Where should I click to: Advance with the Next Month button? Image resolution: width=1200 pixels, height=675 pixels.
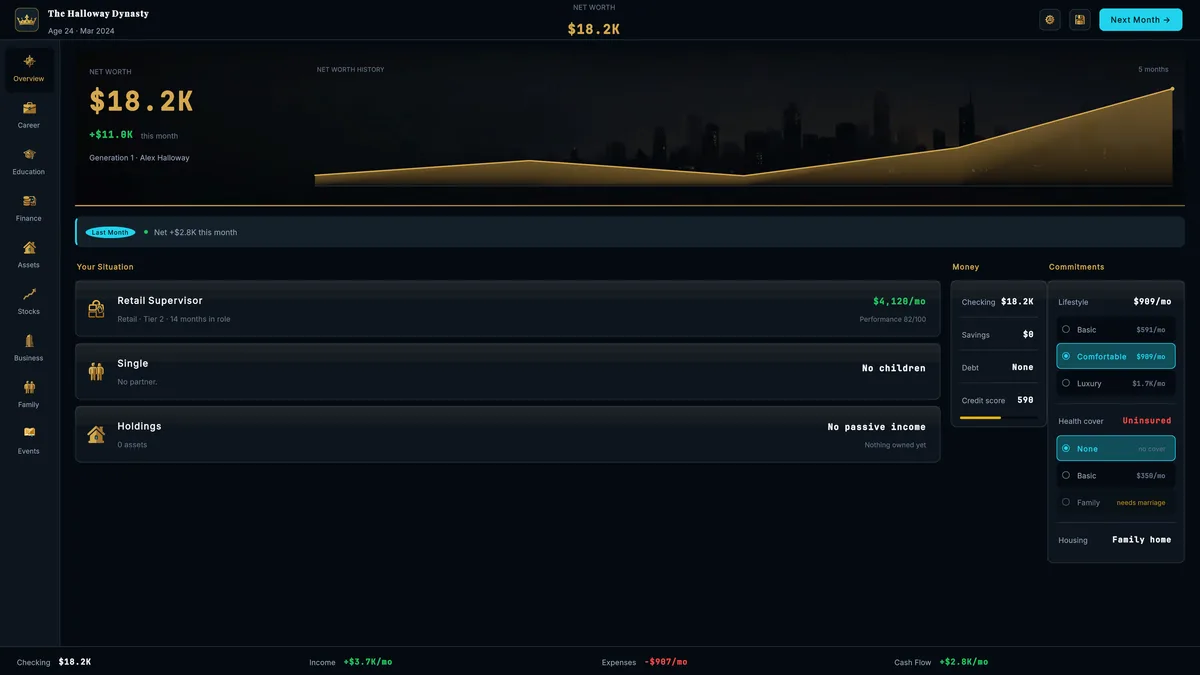tap(1139, 19)
